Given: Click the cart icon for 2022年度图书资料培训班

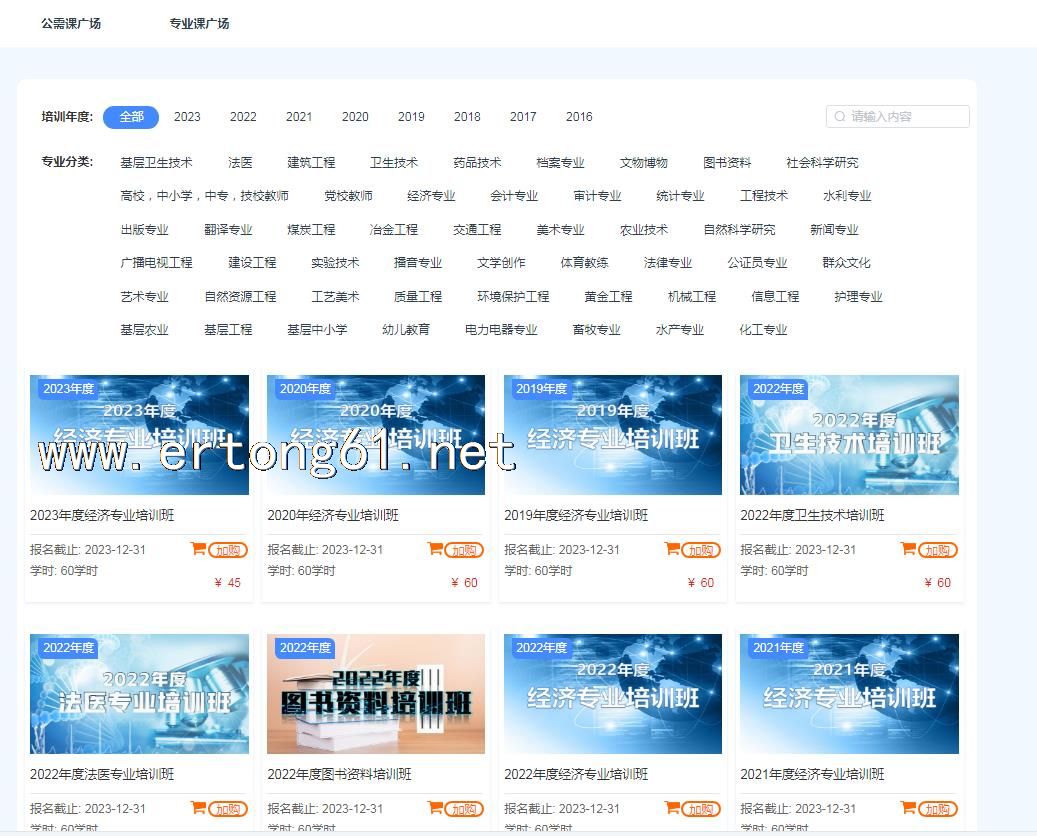Looking at the screenshot, I should [x=435, y=808].
